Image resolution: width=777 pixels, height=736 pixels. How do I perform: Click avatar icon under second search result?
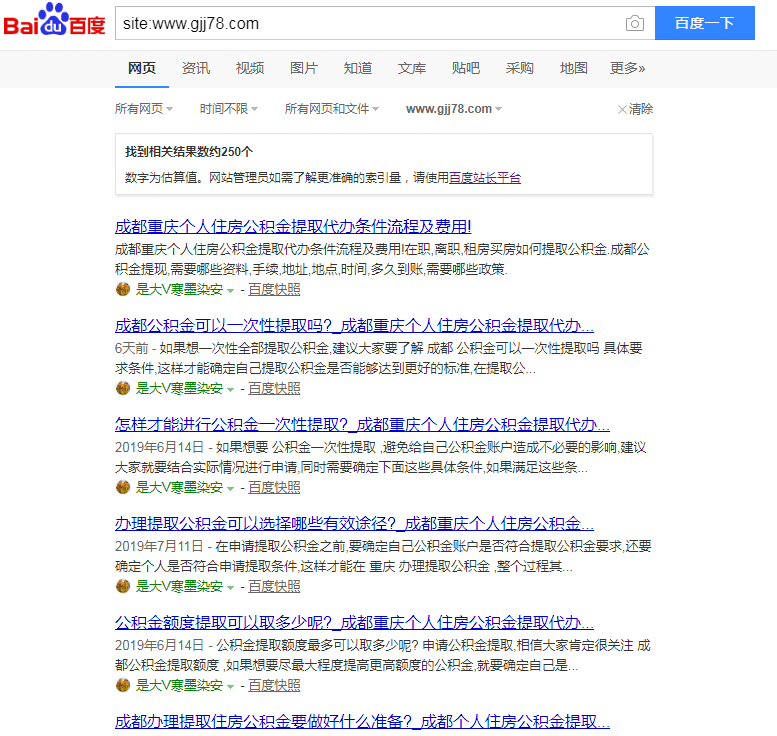pyautogui.click(x=122, y=388)
